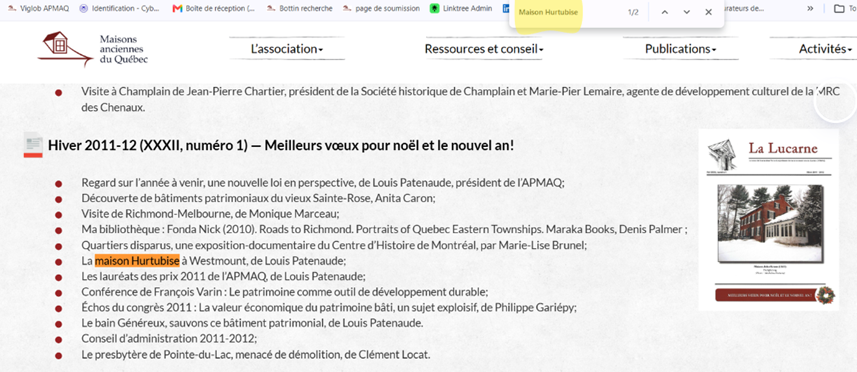
Task: Click the Maisons anciennes du Québec logo
Action: click(x=93, y=49)
